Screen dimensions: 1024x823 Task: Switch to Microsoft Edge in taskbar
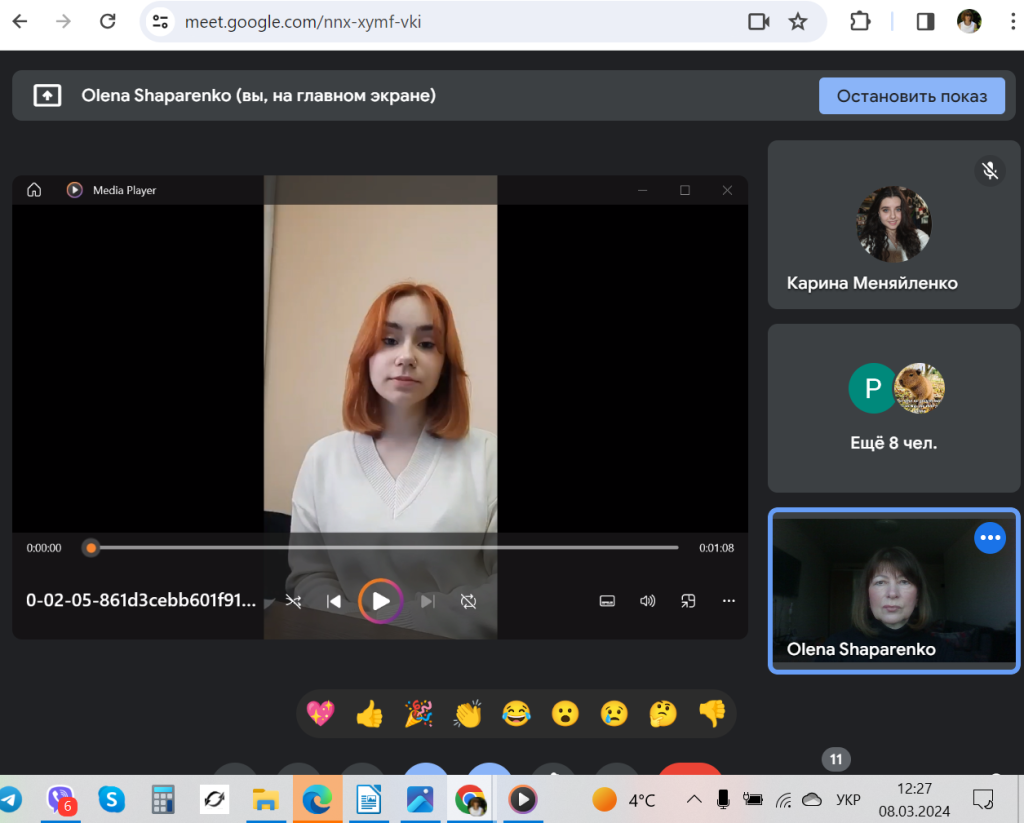[317, 799]
